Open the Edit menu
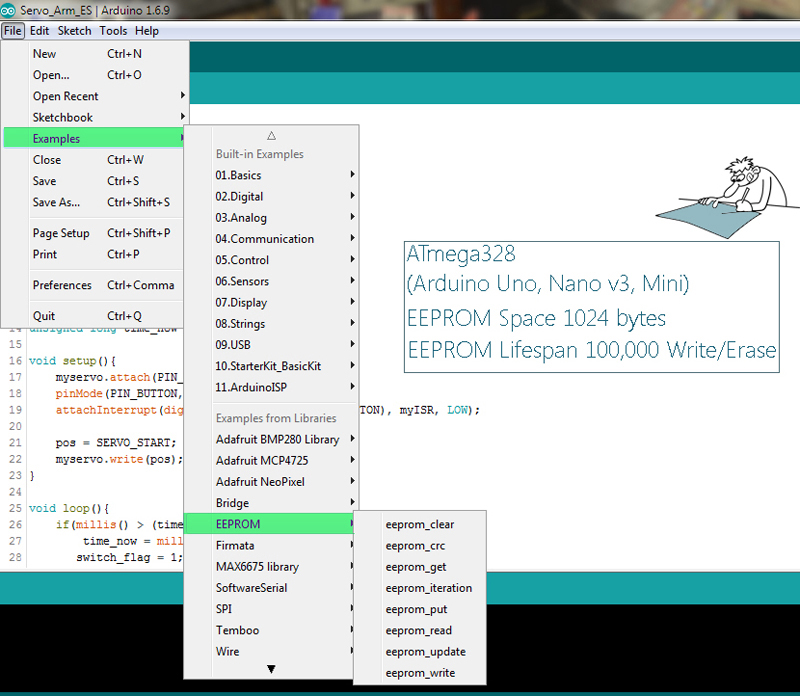The width and height of the screenshot is (800, 696). [x=39, y=30]
